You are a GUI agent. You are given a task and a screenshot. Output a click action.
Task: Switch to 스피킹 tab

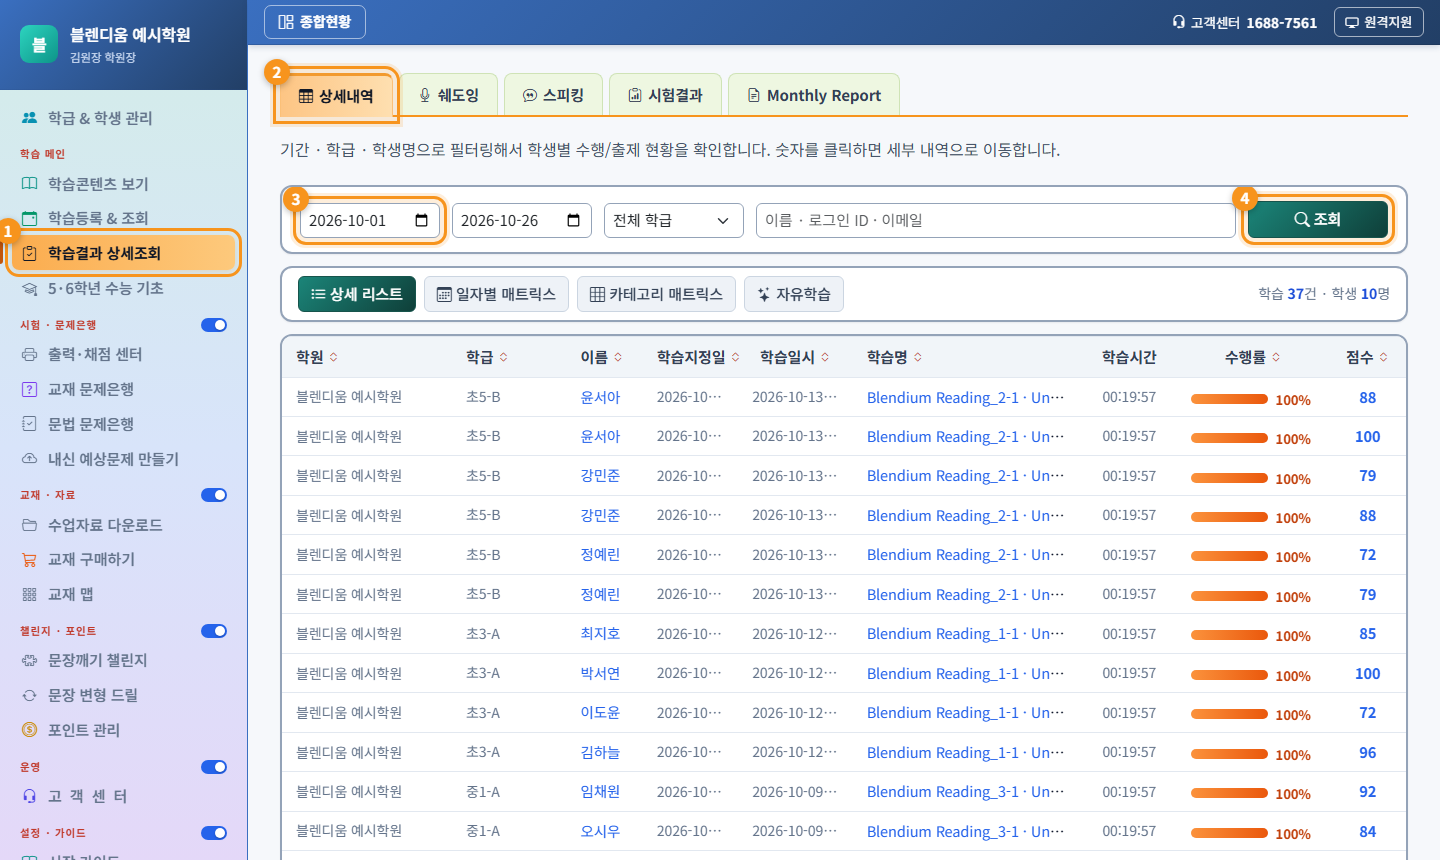(553, 95)
